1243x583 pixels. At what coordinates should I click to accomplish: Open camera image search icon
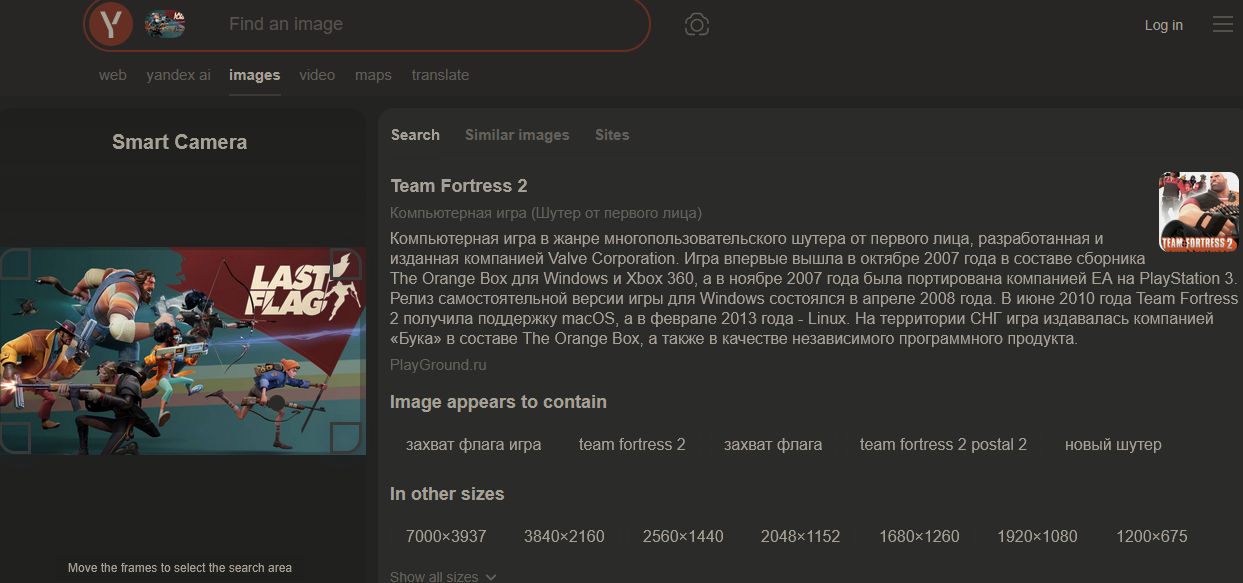(x=697, y=25)
